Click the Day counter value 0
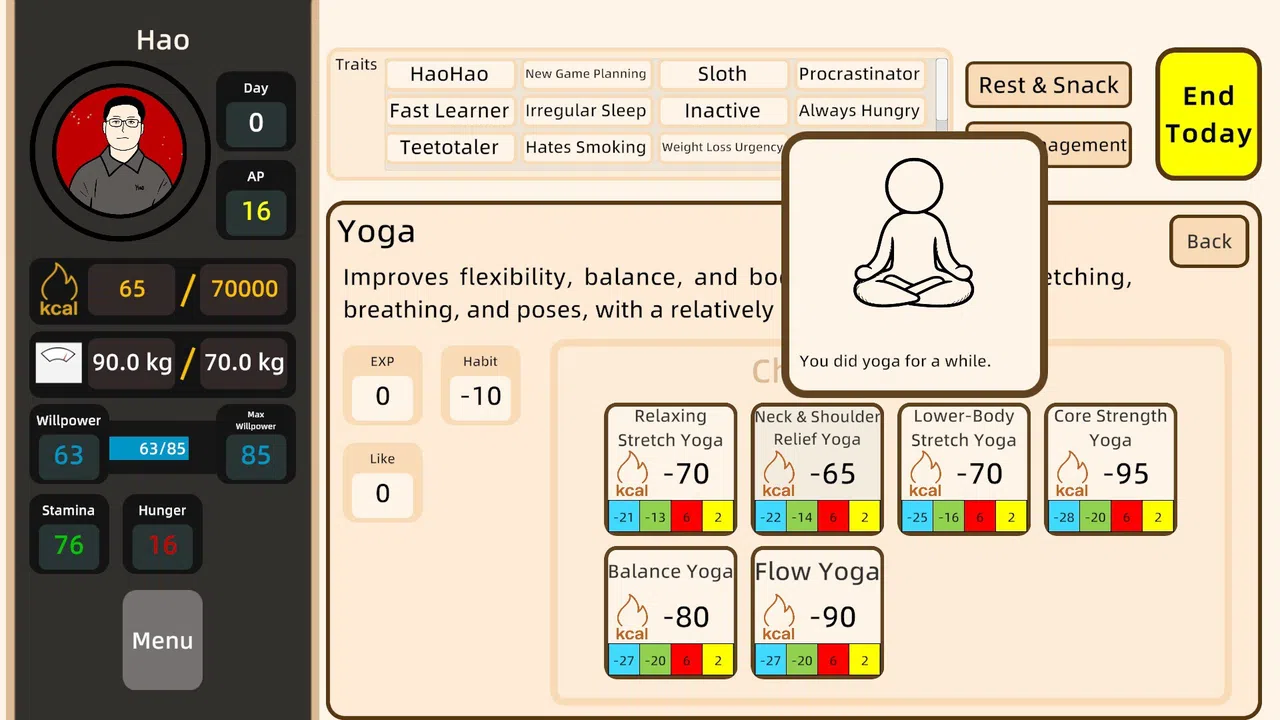Viewport: 1280px width, 720px height. pos(256,123)
